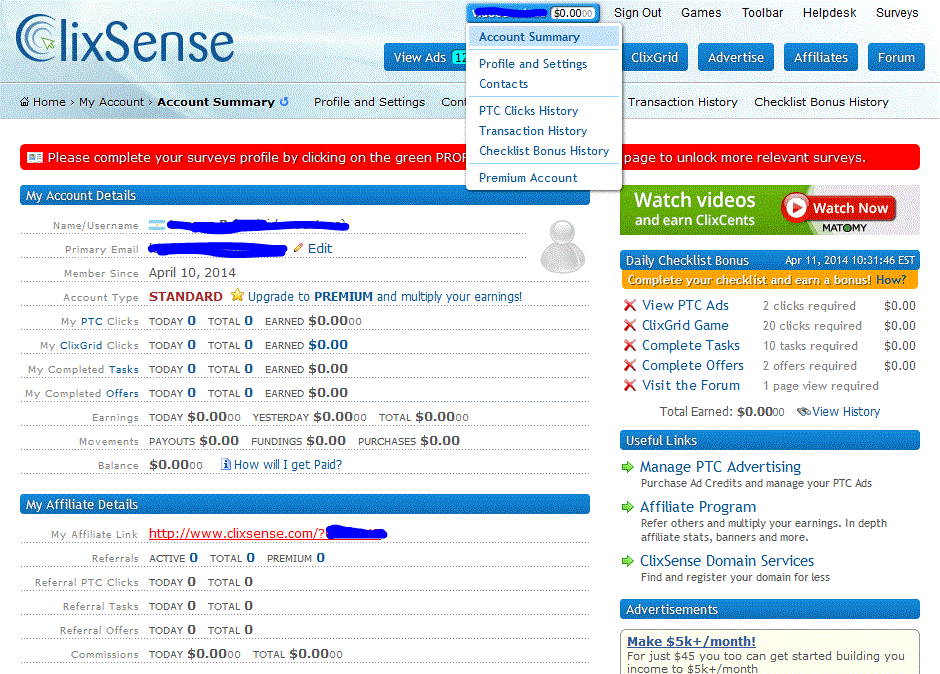Click the red X beside Visit the Forum
Screen dimensions: 940x674
[x=629, y=386]
